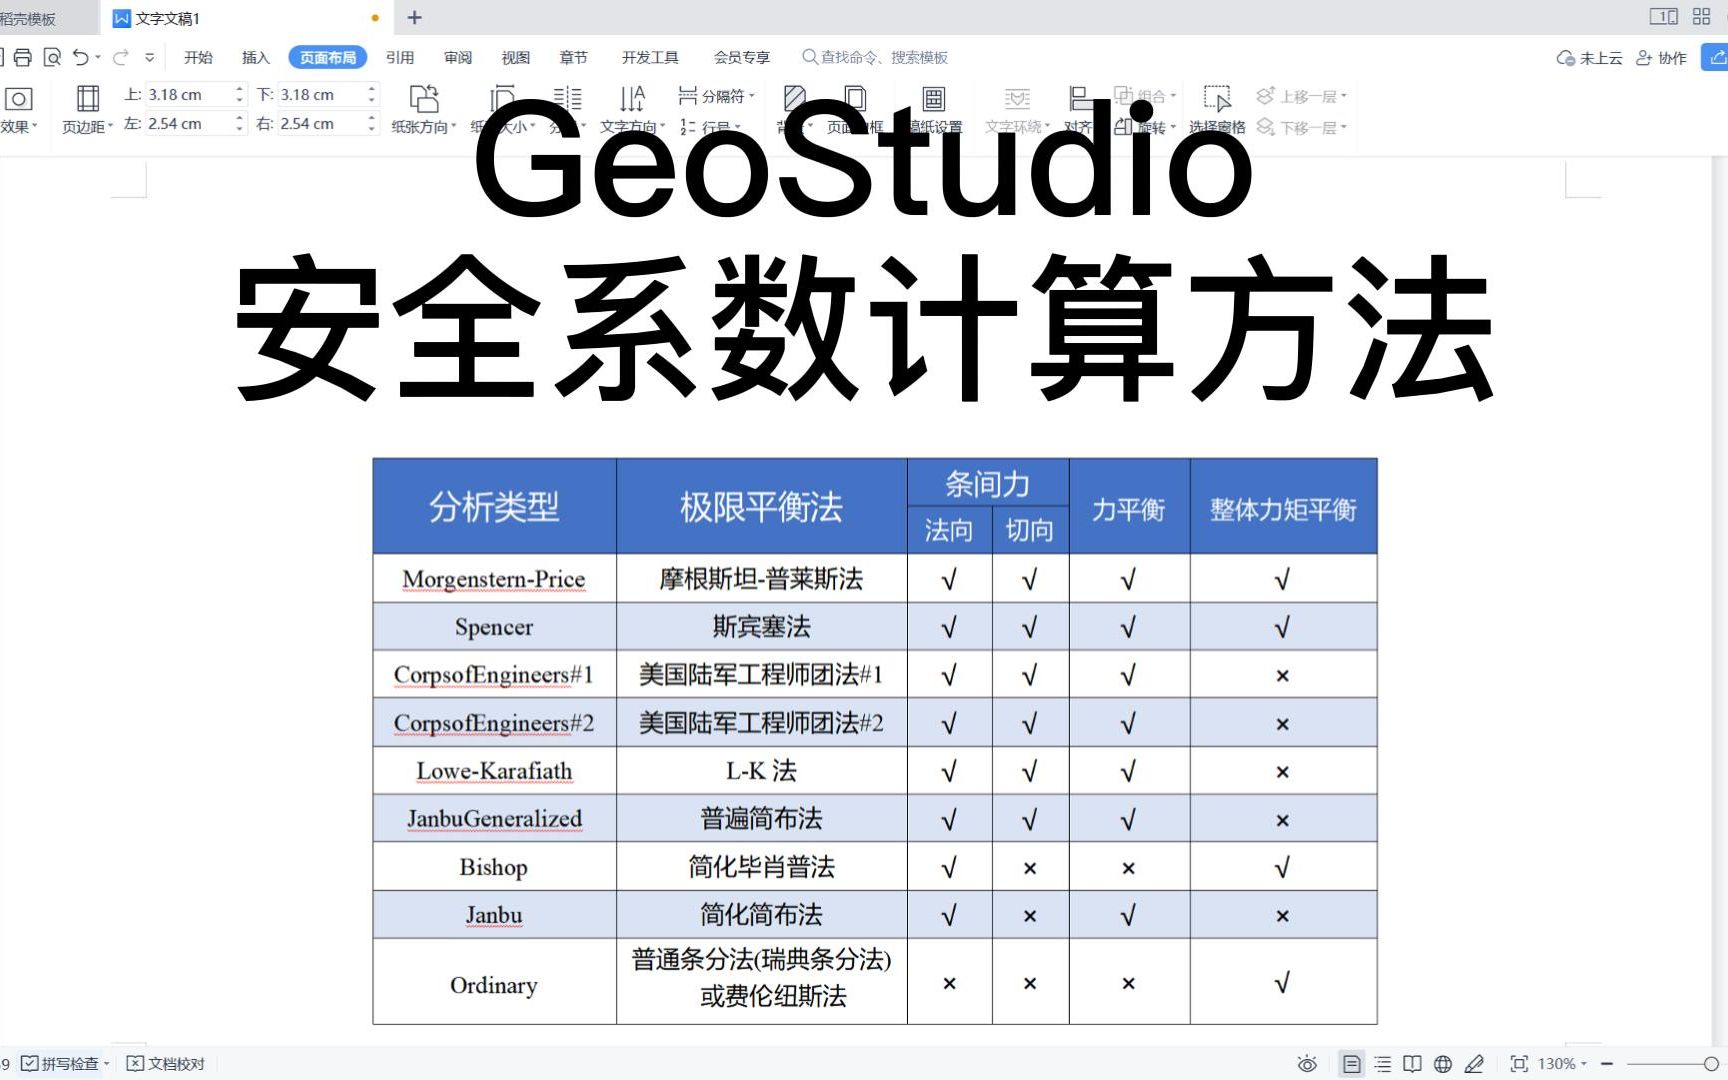Click the Lowe-Karafiath table cell
This screenshot has height=1080, width=1728.
pos(494,771)
